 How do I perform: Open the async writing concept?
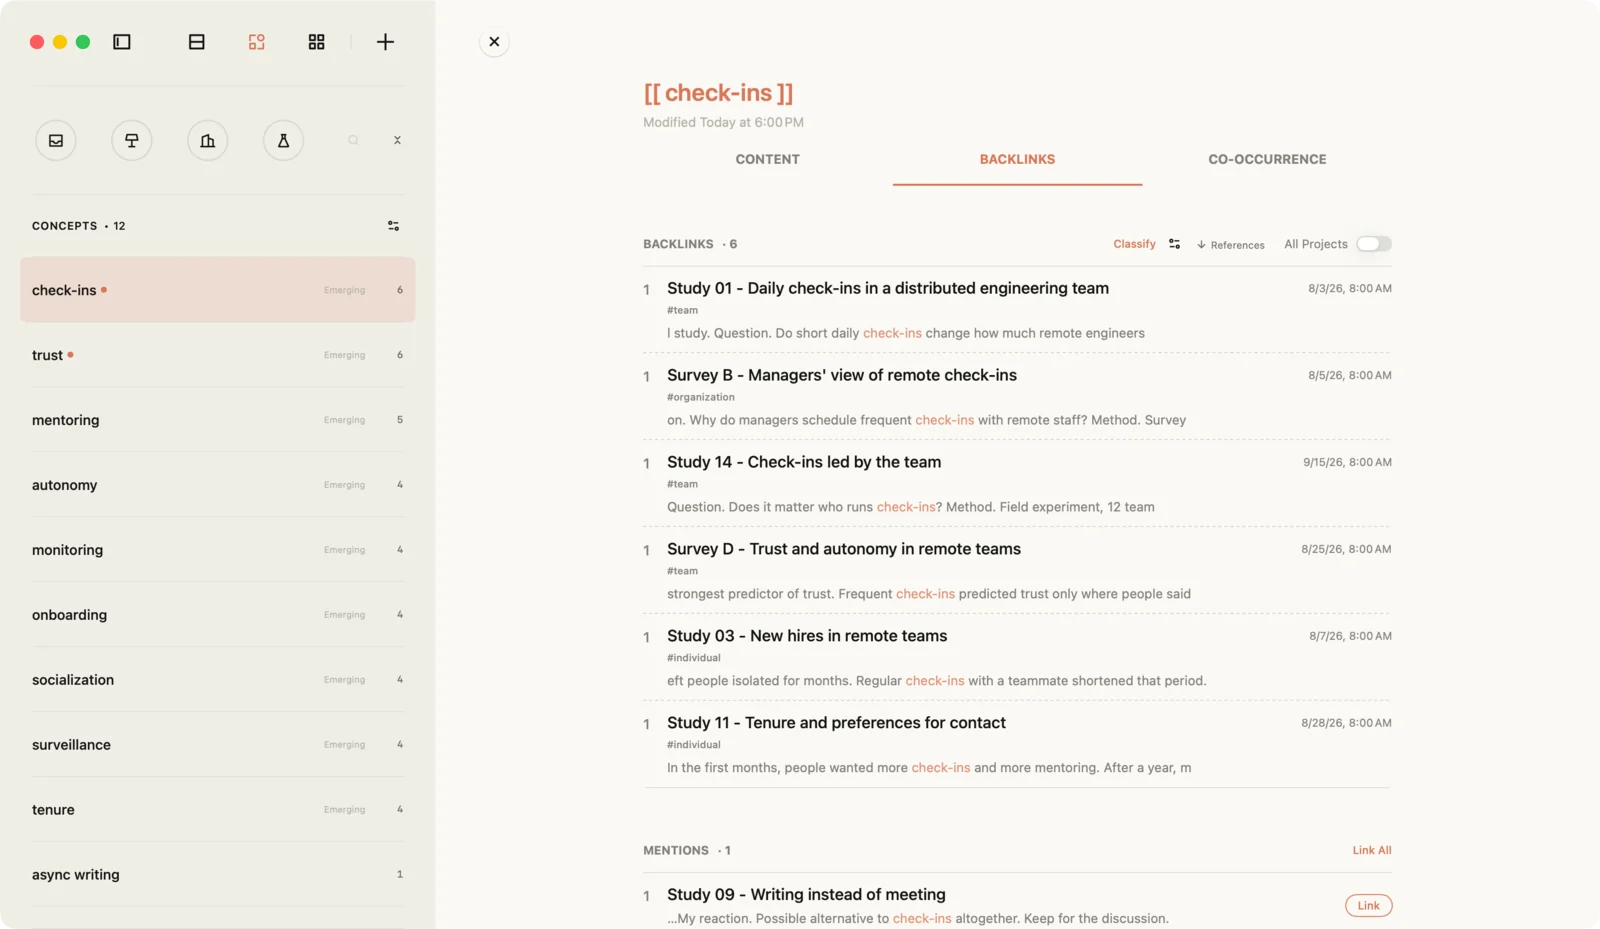(x=217, y=875)
